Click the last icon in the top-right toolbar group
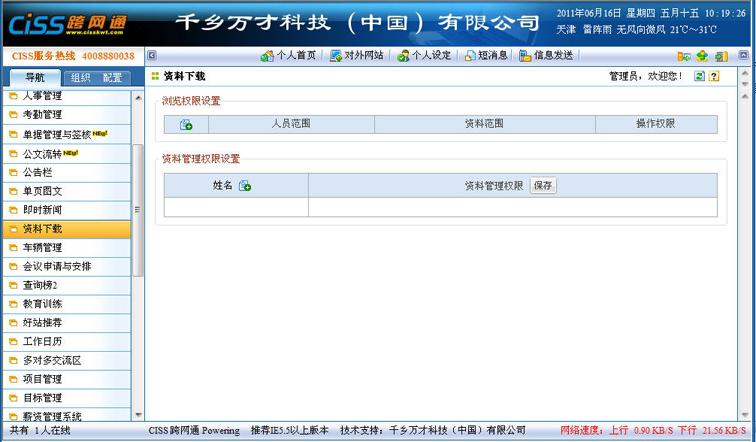756x442 pixels. (x=721, y=56)
